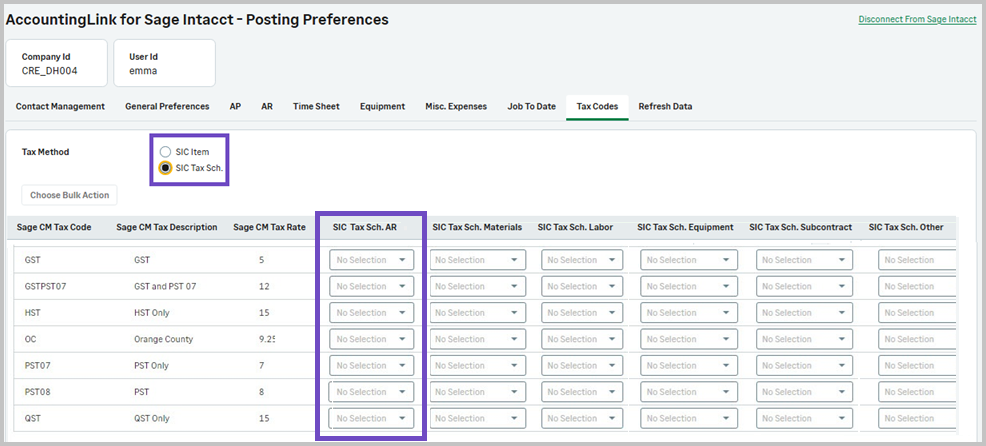Screen dimensions: 986x446
Task: Click the Orange County description cell
Action: point(163,339)
